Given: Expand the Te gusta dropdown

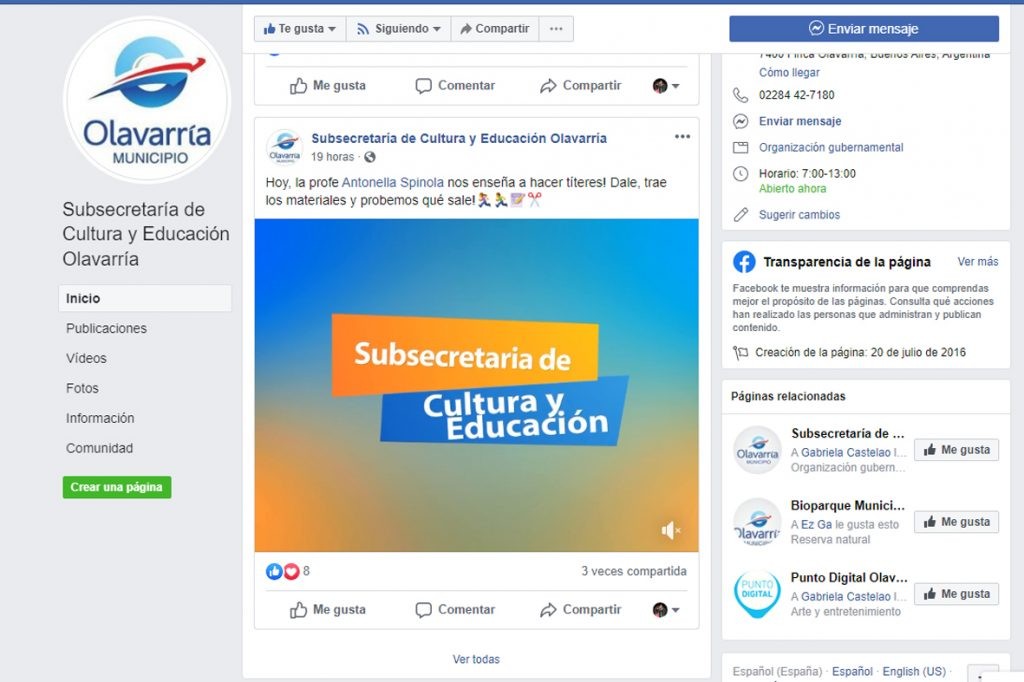Looking at the screenshot, I should coord(300,29).
